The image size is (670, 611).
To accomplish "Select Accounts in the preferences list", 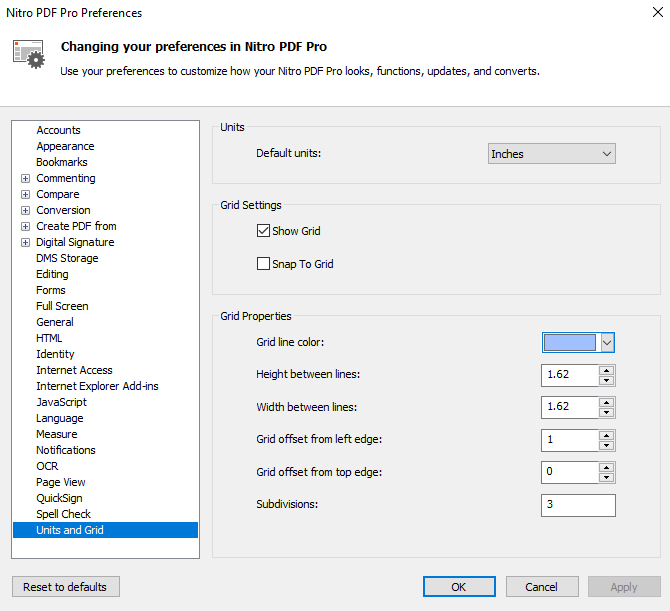I will click(x=58, y=130).
